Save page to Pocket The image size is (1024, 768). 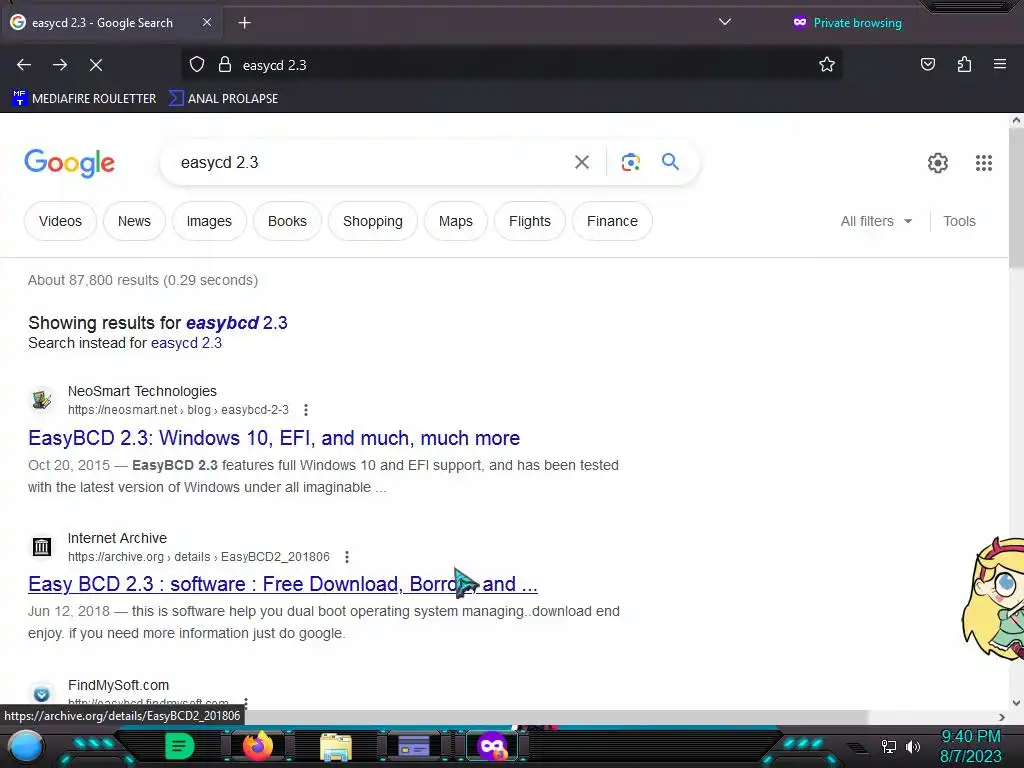click(927, 64)
